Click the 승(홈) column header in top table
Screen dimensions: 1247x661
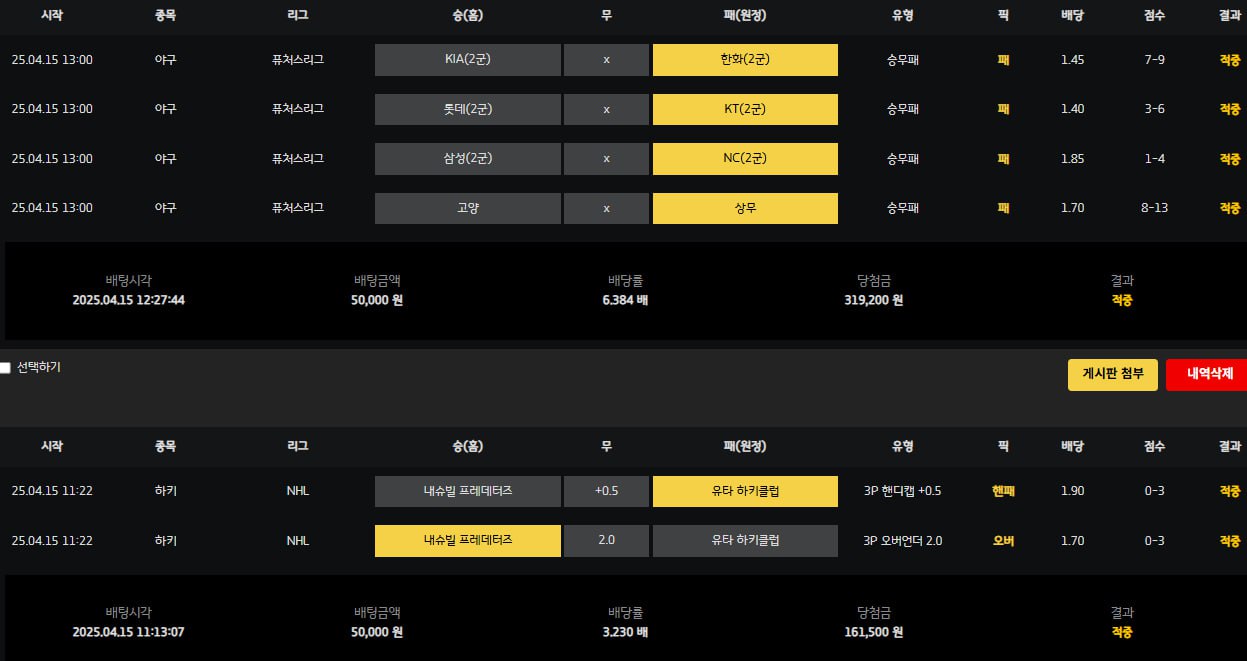pyautogui.click(x=467, y=15)
